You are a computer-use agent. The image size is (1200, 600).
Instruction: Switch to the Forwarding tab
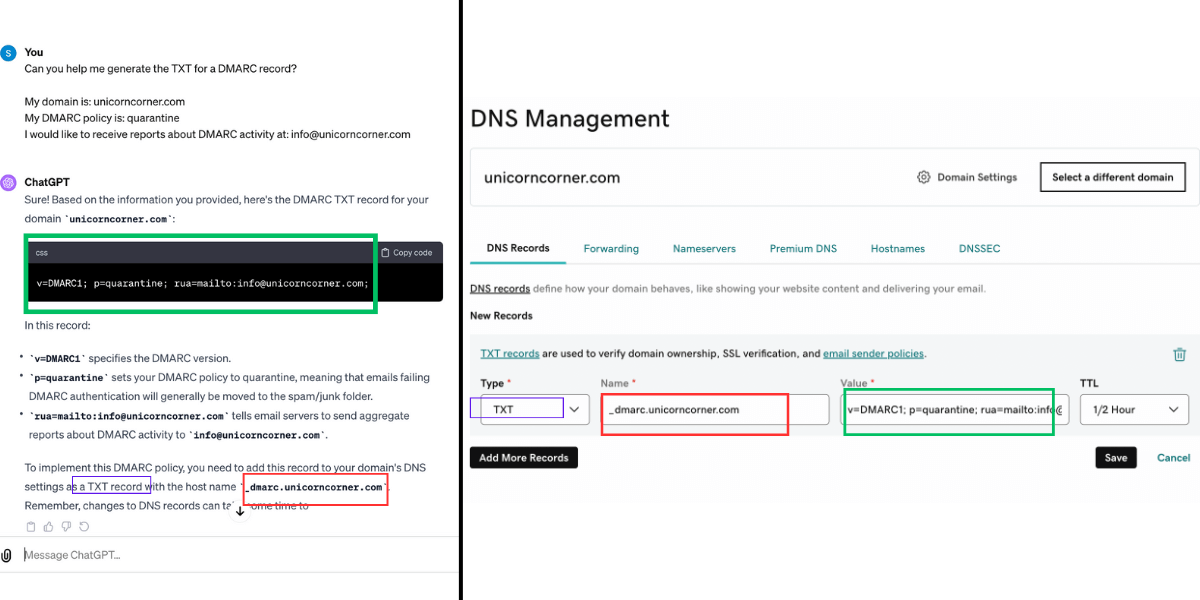611,248
